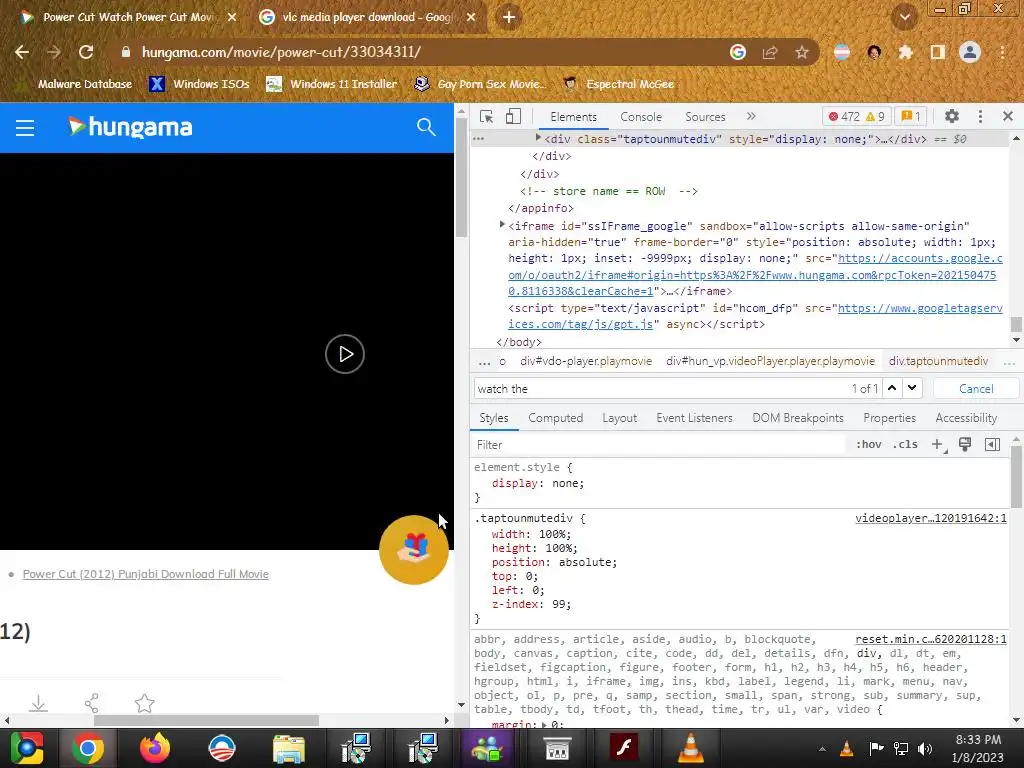Open the Accessibility tab
The width and height of the screenshot is (1024, 768).
[x=966, y=418]
